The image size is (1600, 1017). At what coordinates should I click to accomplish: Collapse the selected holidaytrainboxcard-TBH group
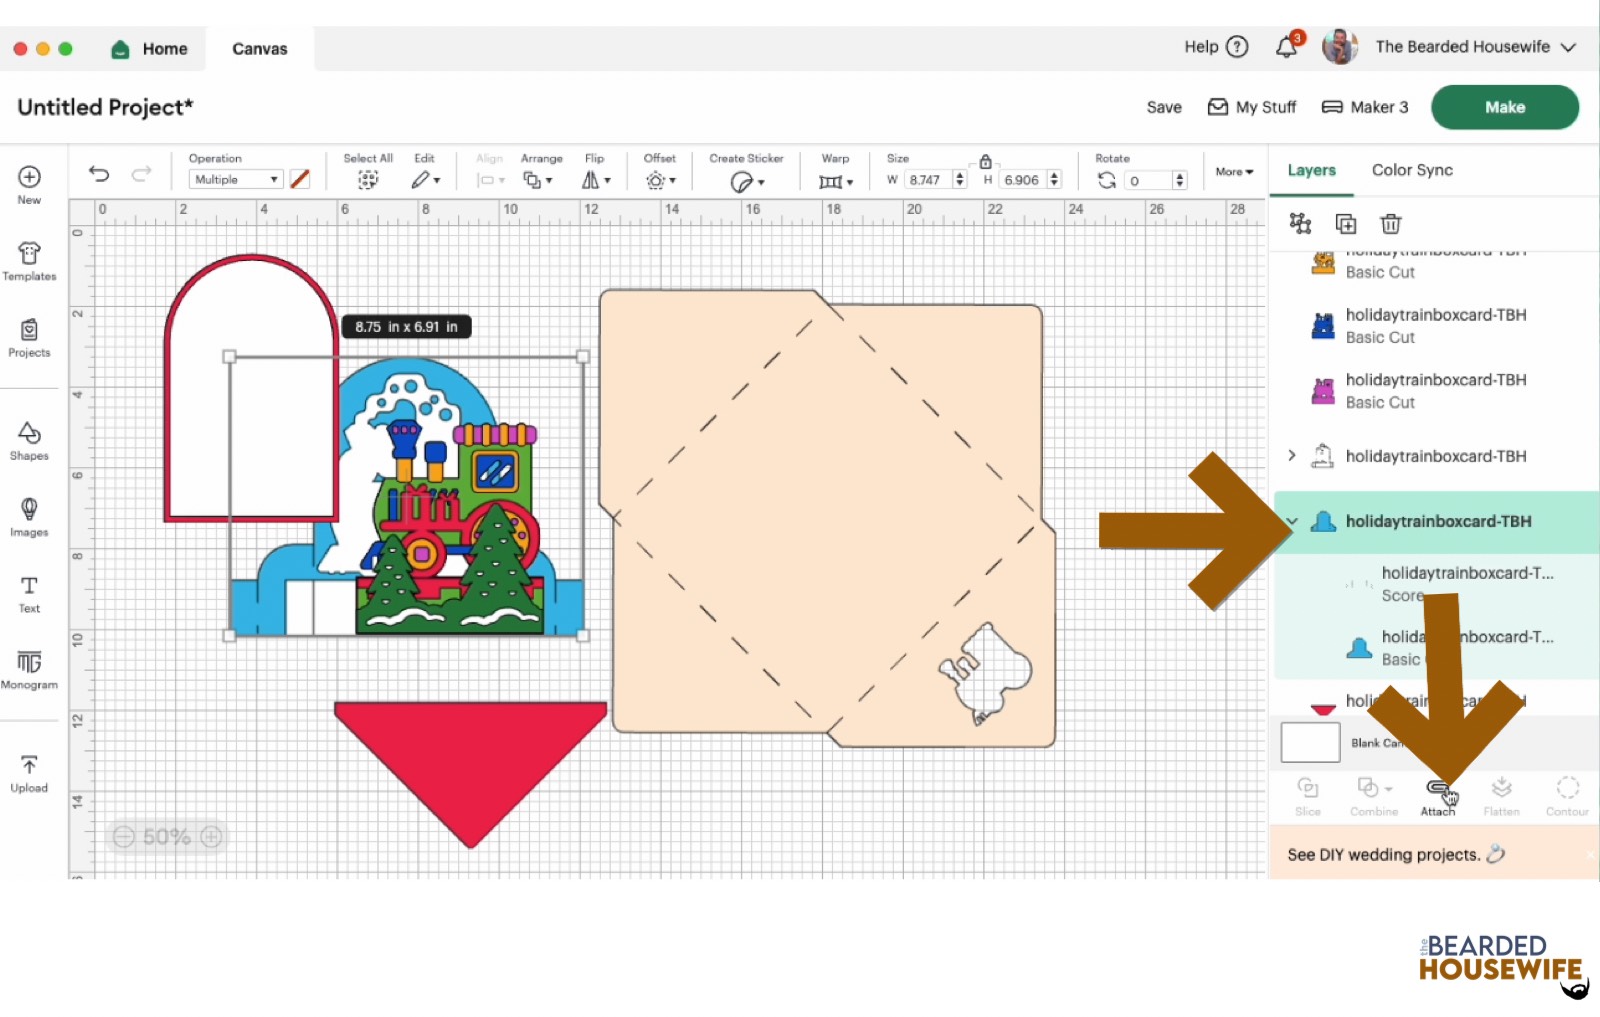(x=1292, y=521)
